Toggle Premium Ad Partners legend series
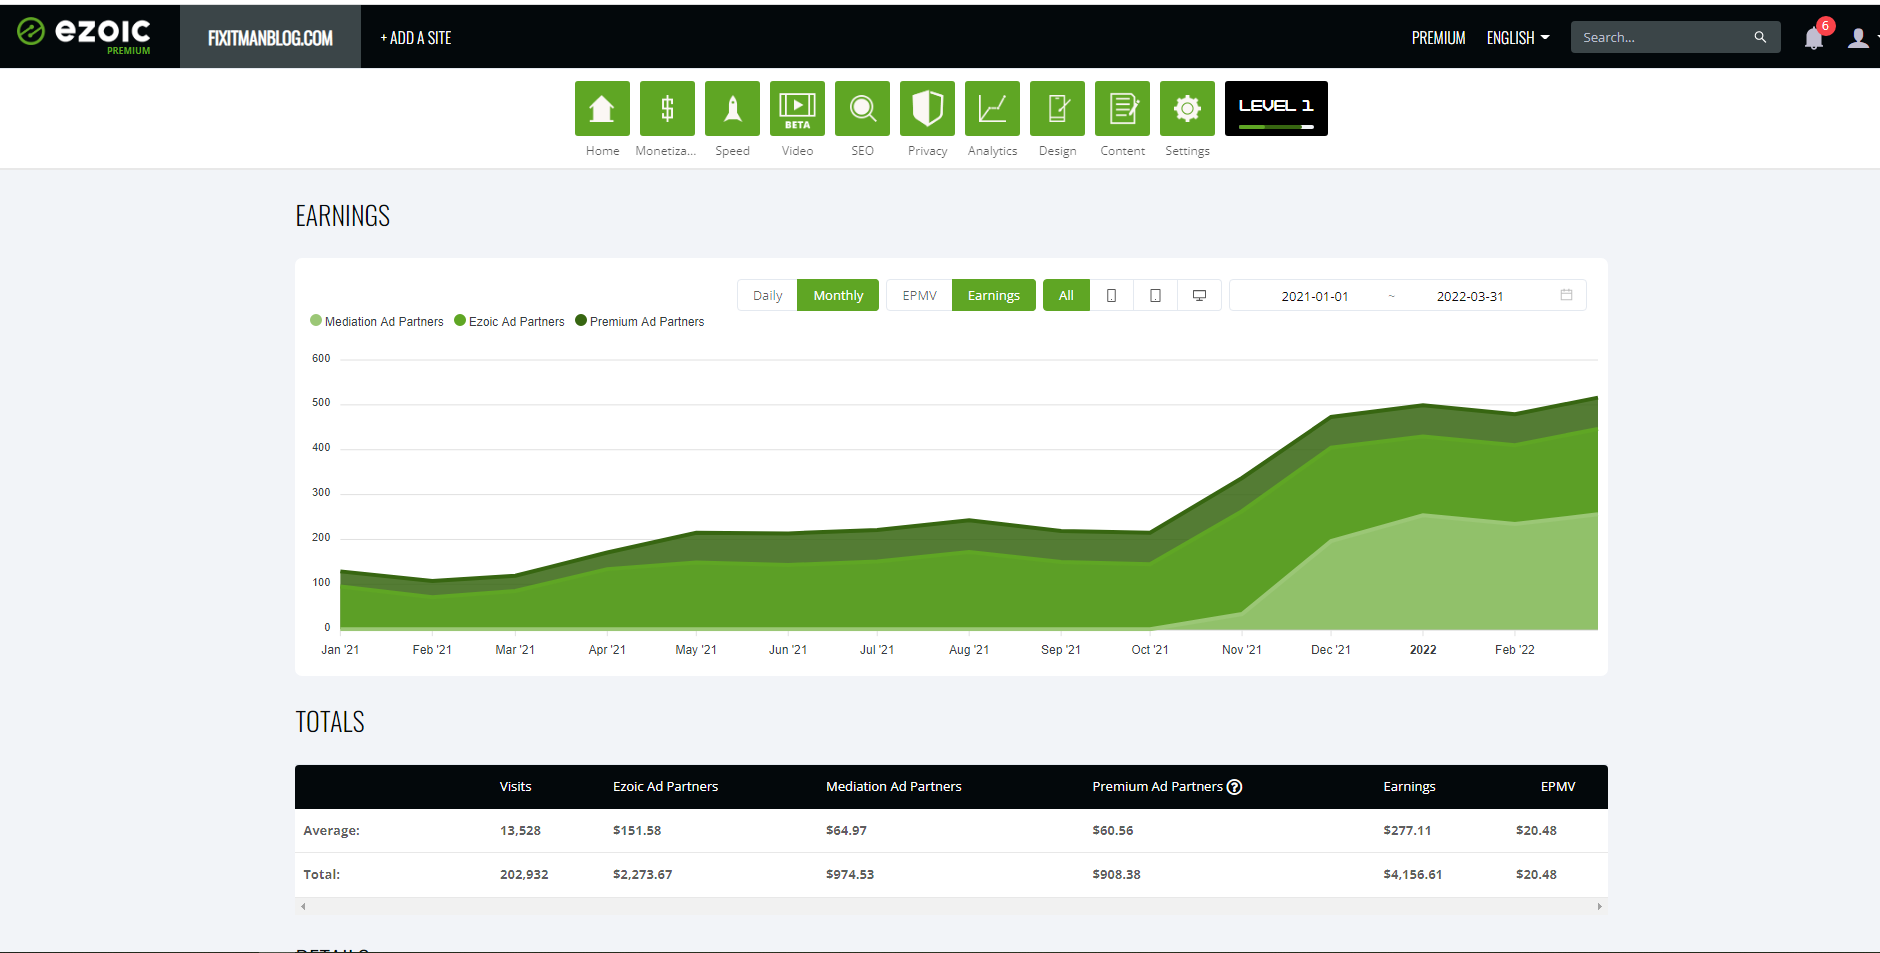The image size is (1880, 953). coord(640,321)
